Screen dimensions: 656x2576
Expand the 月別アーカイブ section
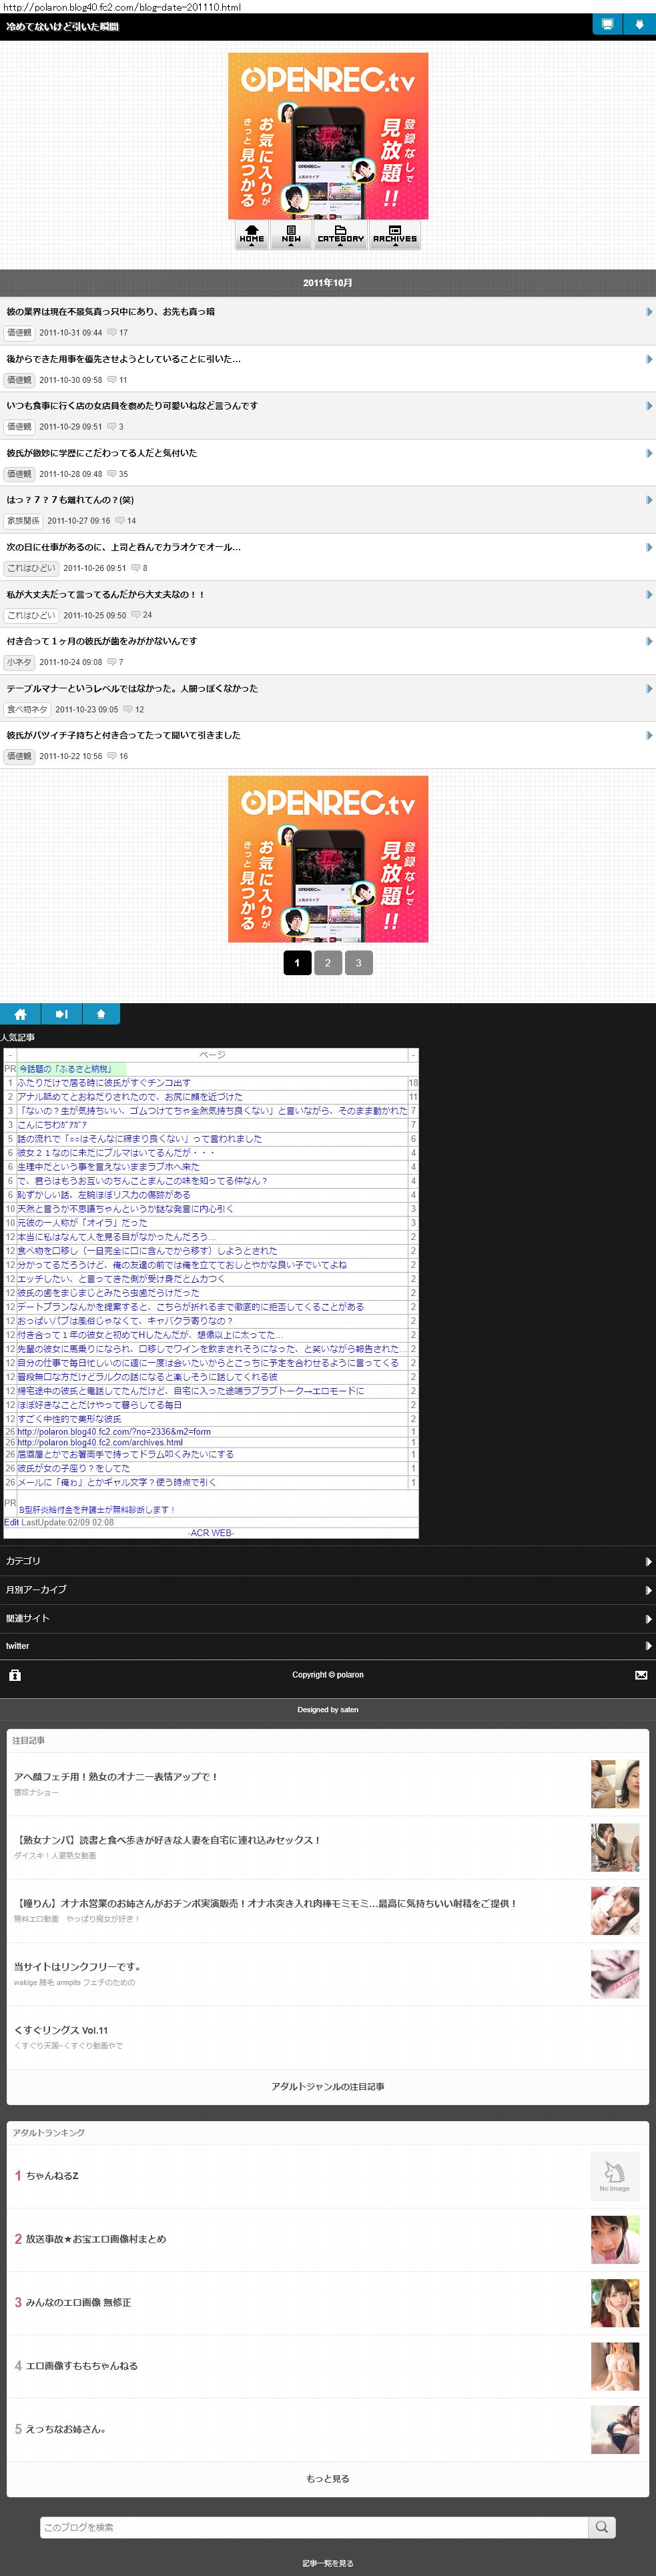pyautogui.click(x=328, y=1590)
